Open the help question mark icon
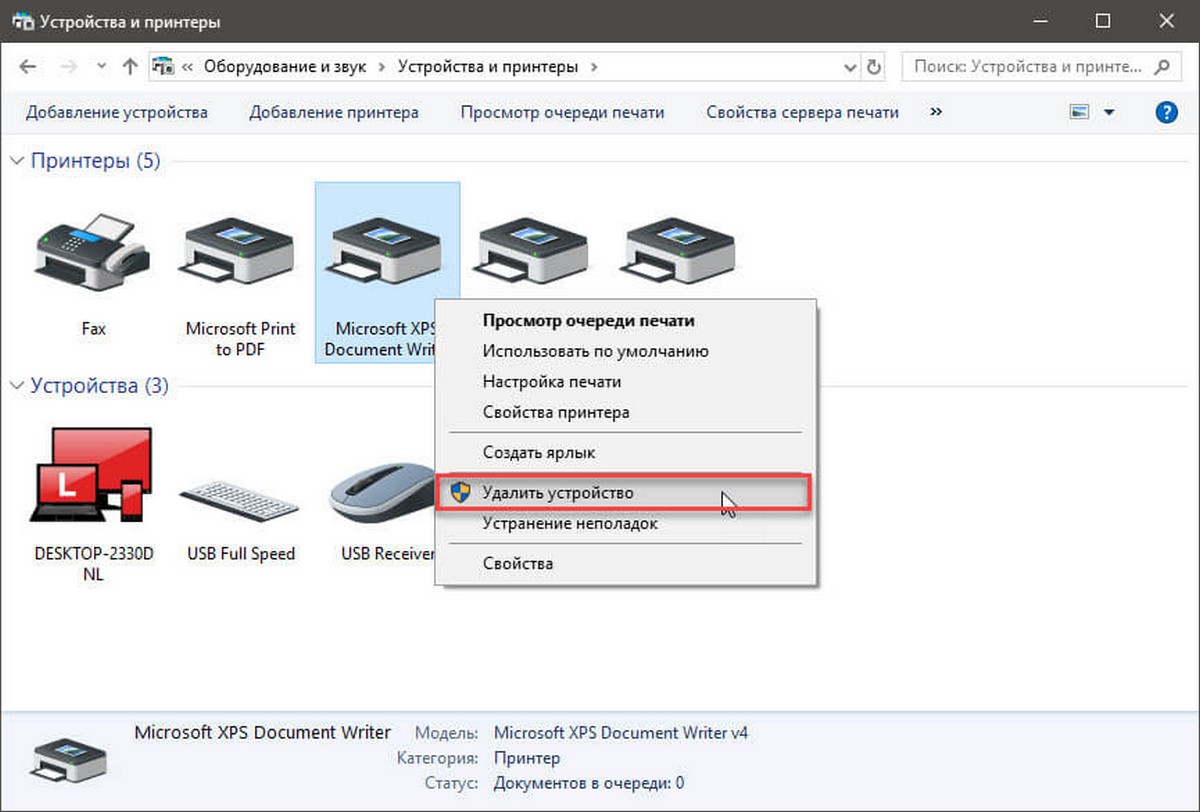Image resolution: width=1200 pixels, height=812 pixels. (x=1166, y=112)
